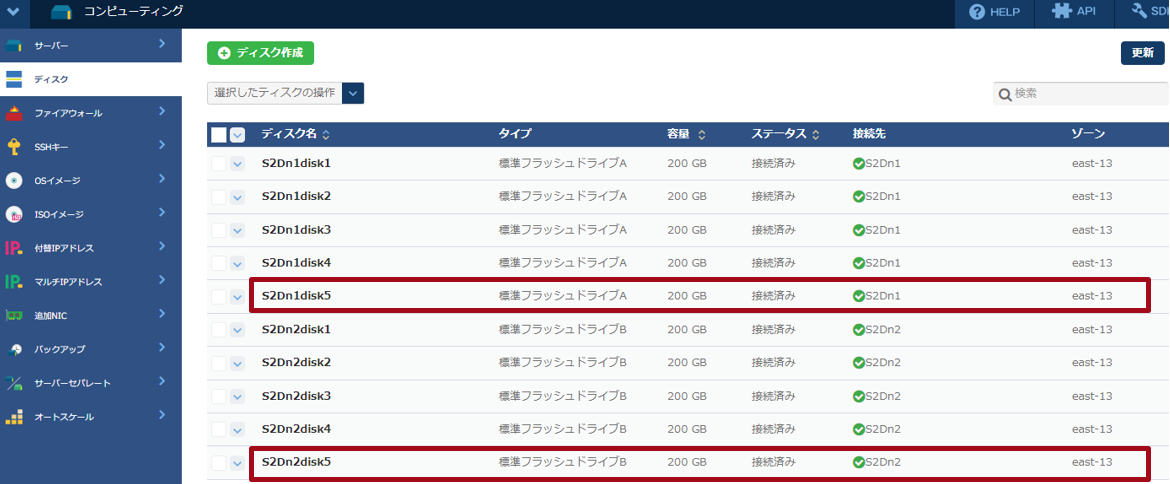Open the row dropdown for S2Dn2disk3
Image resolution: width=1170 pixels, height=484 pixels.
pyautogui.click(x=237, y=397)
